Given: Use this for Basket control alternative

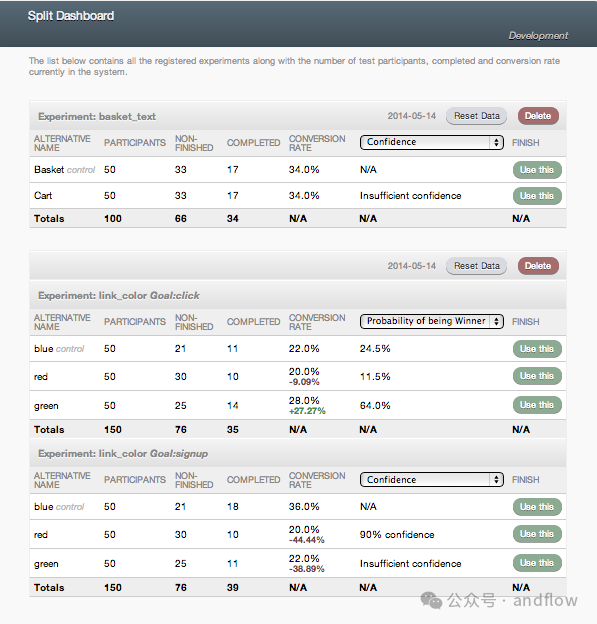Looking at the screenshot, I should click(537, 170).
